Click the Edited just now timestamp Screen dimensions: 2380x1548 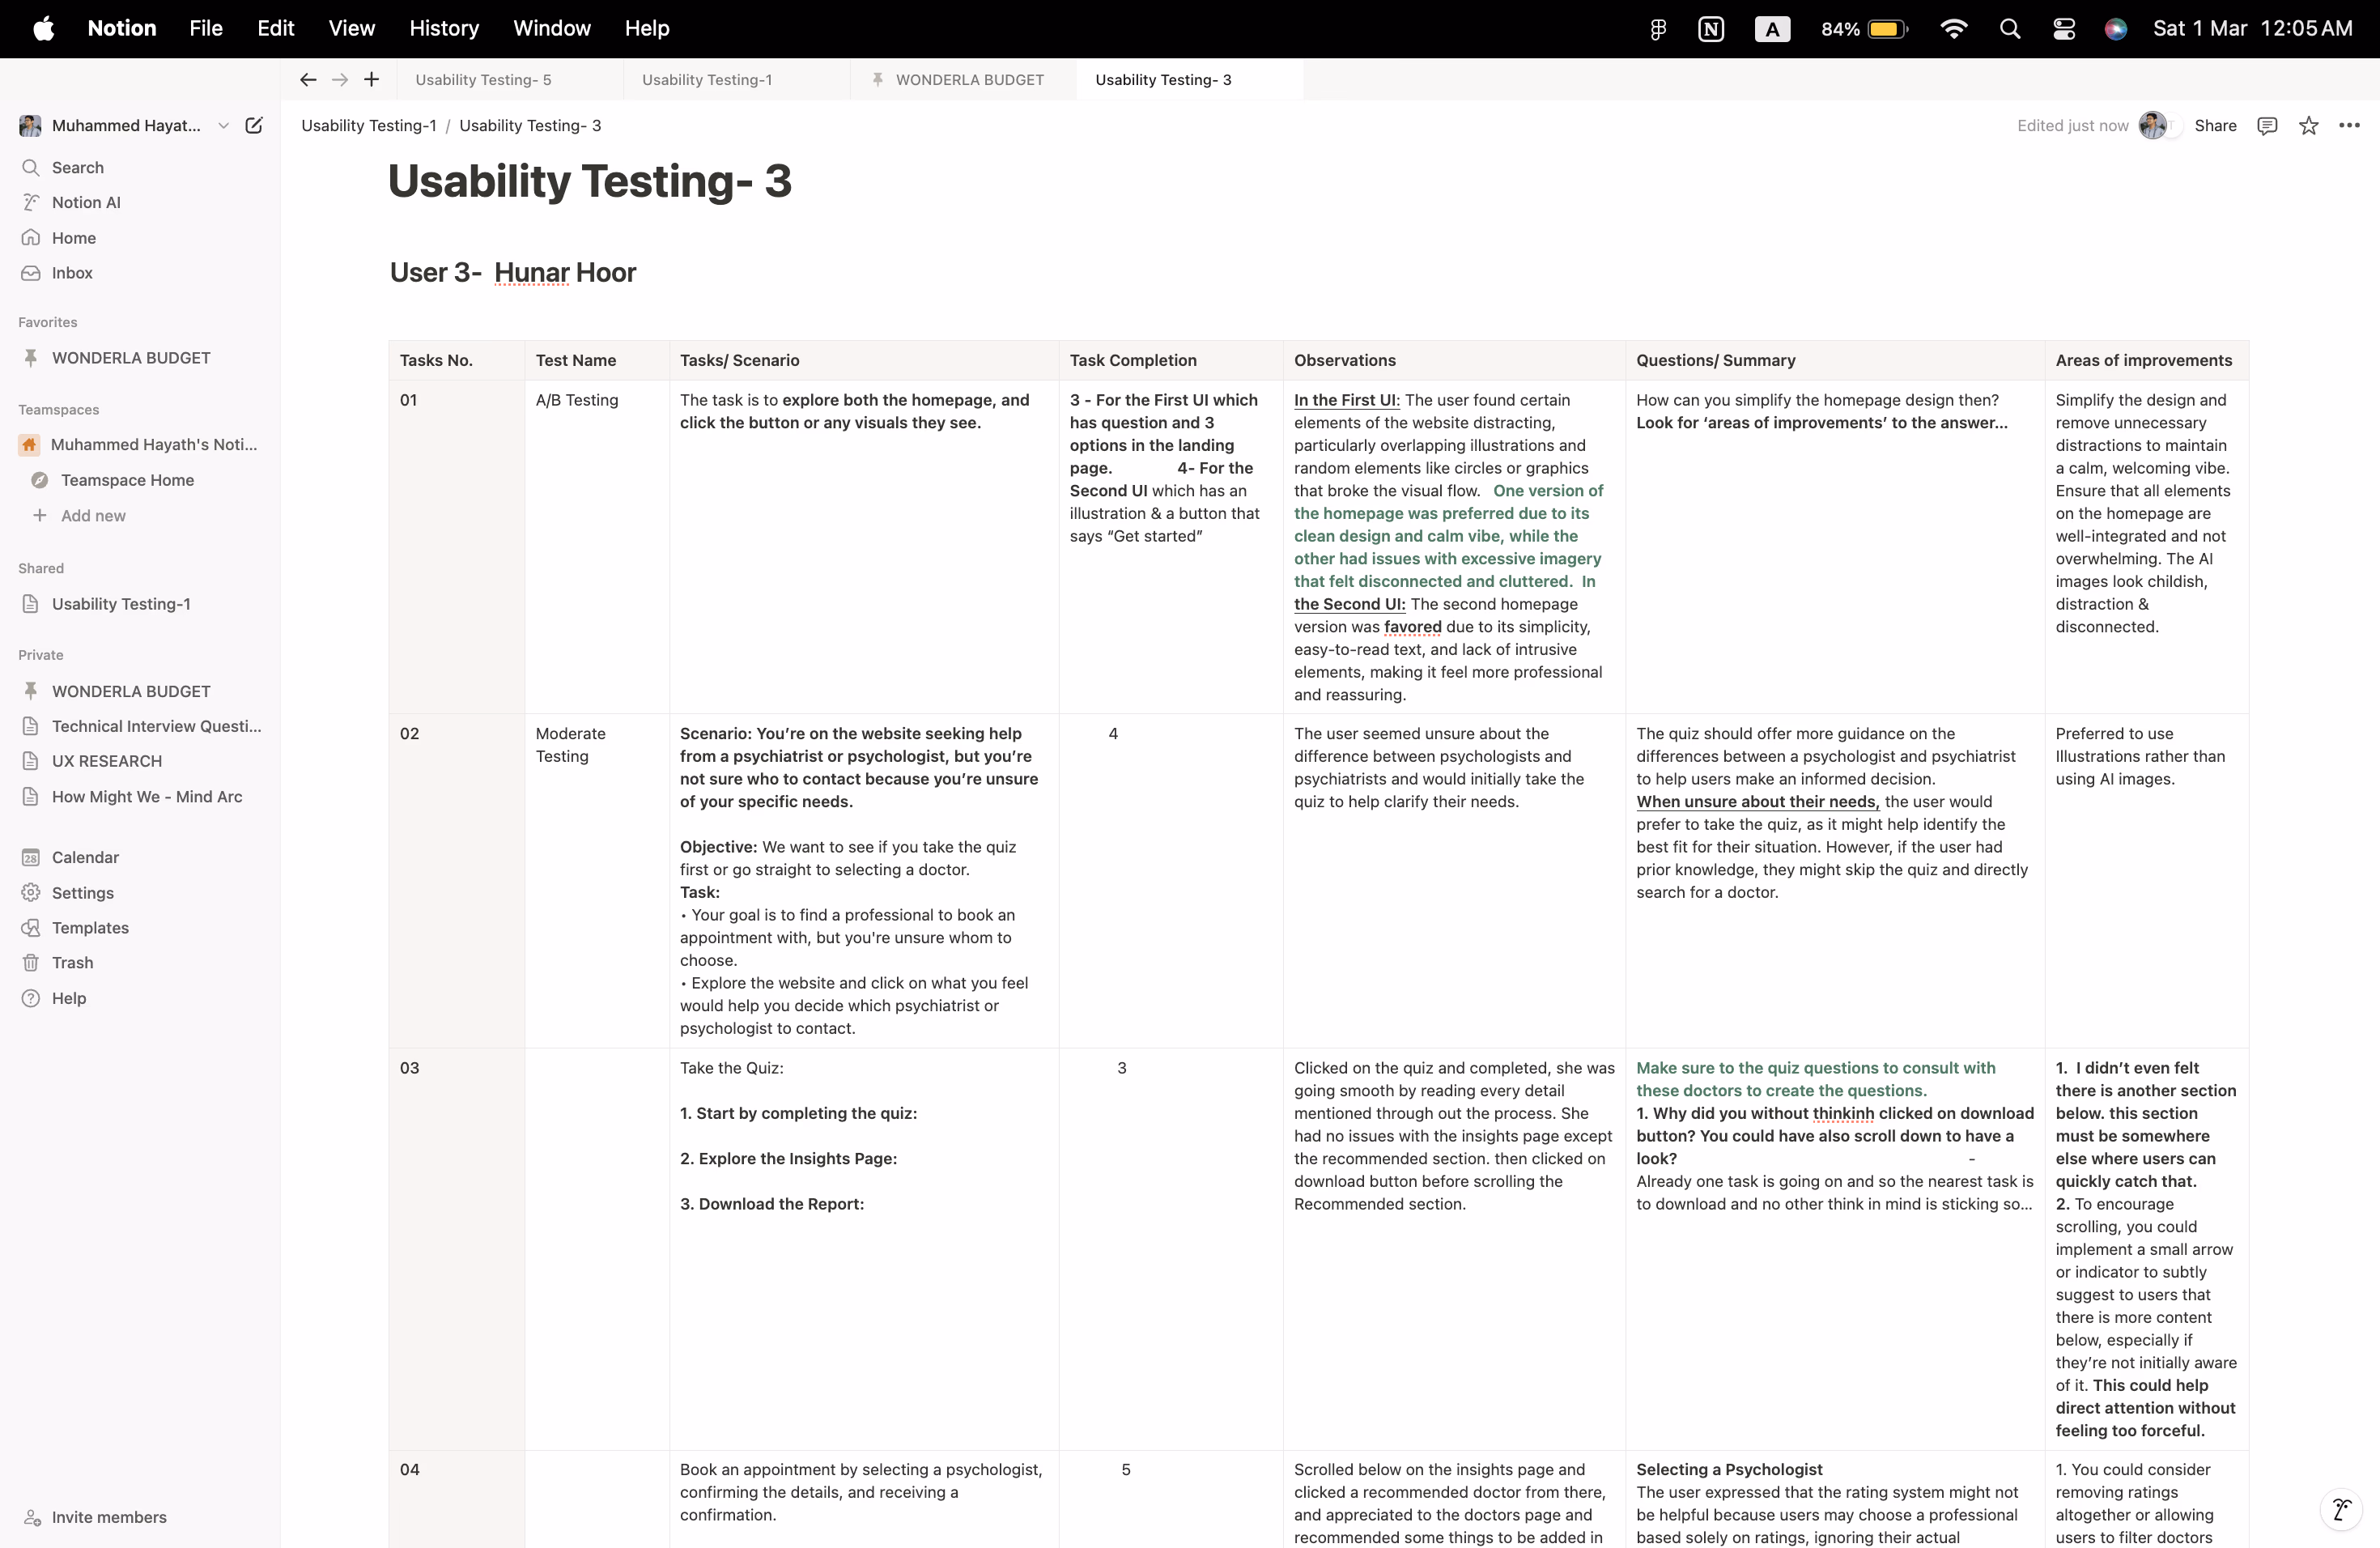[2072, 126]
